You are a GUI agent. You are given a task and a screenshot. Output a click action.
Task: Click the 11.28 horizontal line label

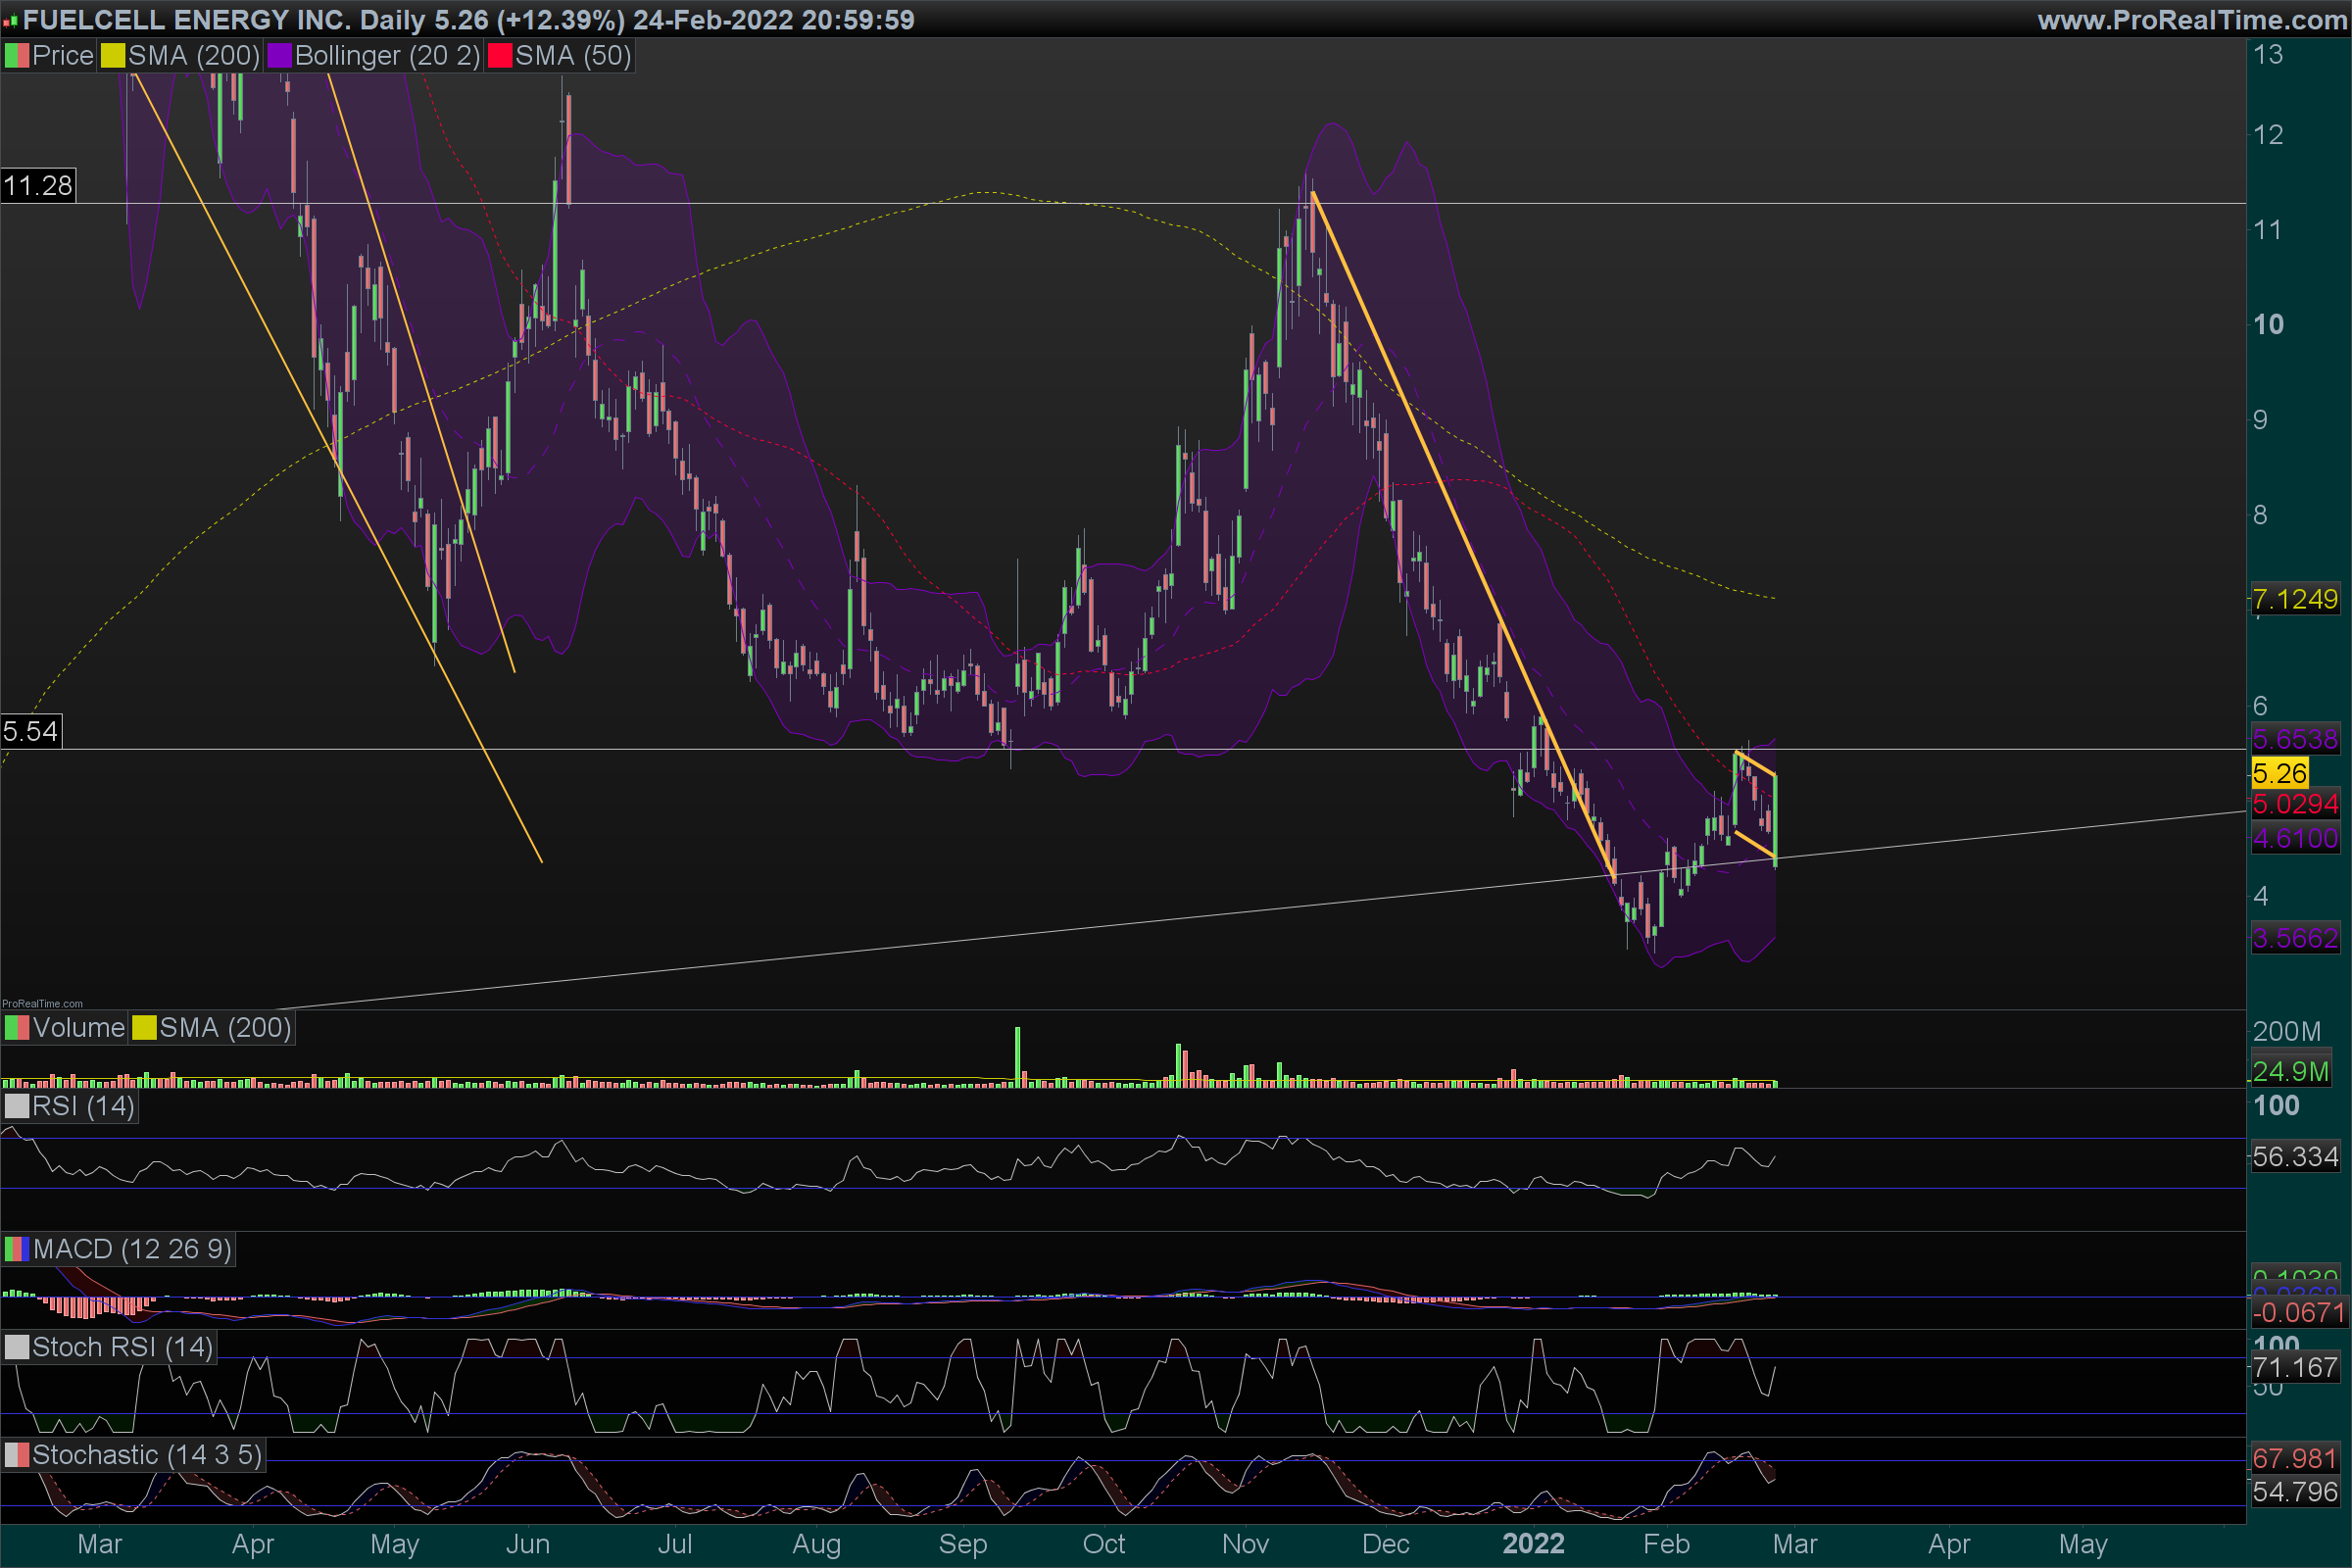[38, 186]
